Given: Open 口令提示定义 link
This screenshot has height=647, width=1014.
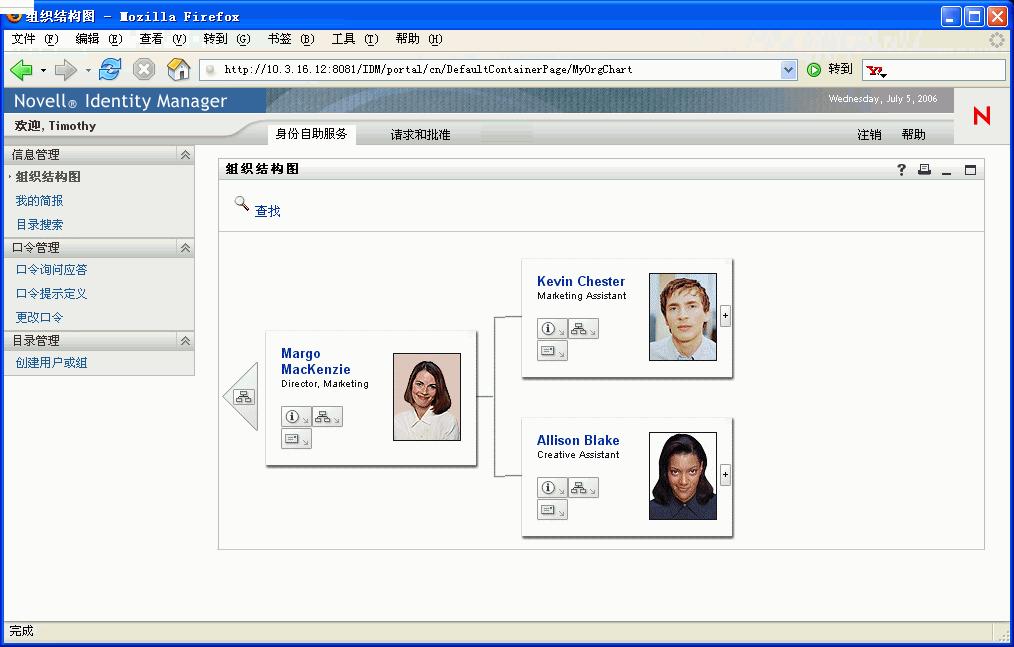Looking at the screenshot, I should coord(51,294).
